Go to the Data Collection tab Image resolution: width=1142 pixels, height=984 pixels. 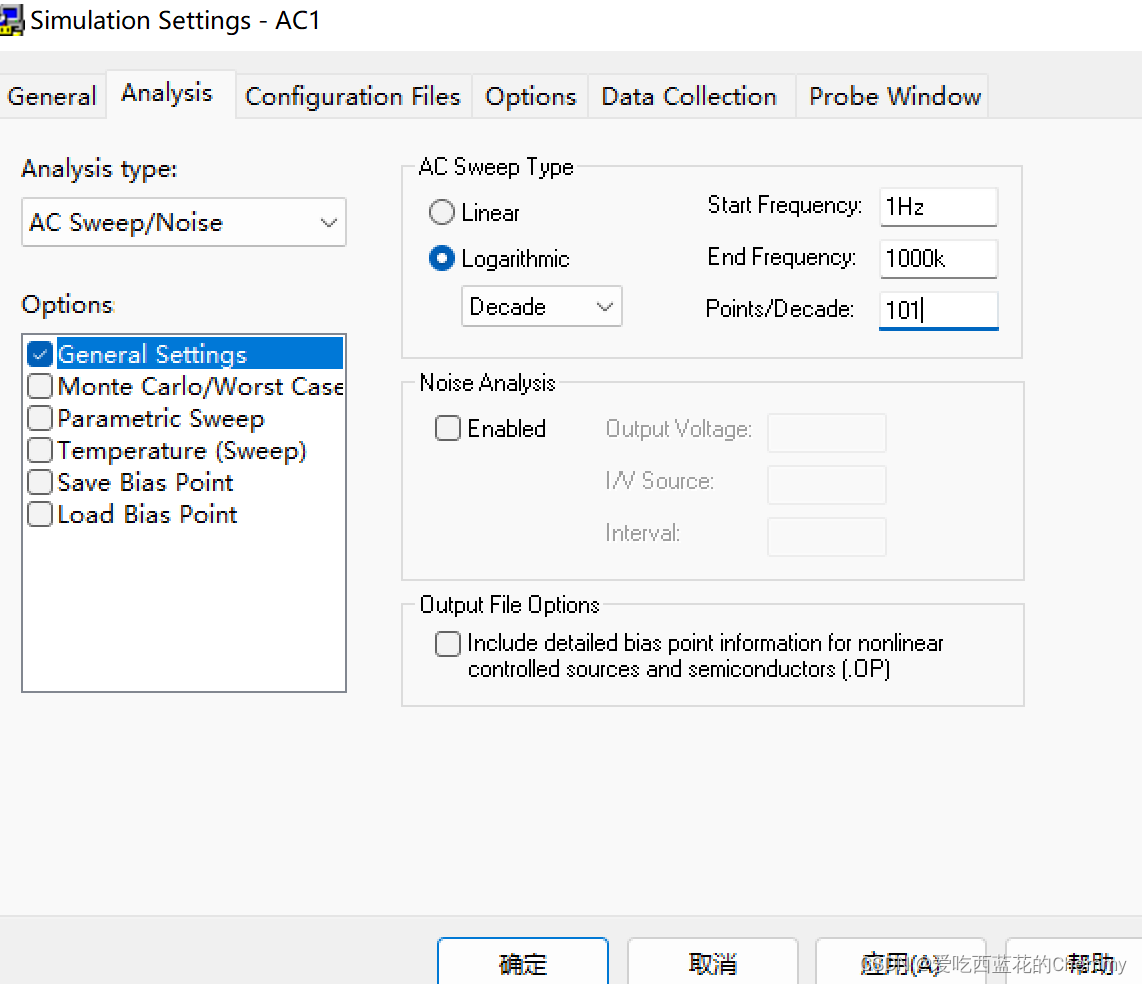689,97
